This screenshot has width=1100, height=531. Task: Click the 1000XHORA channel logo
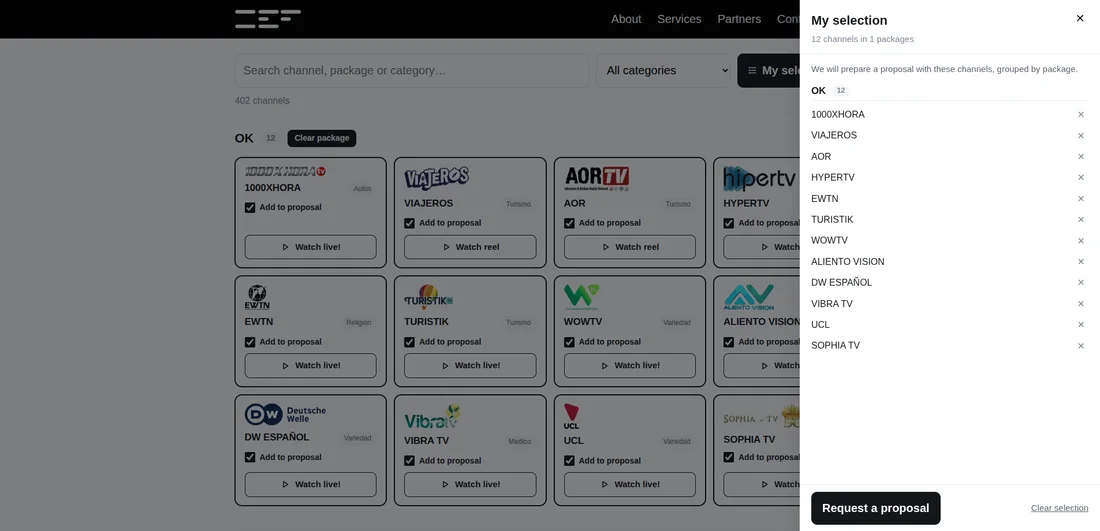click(x=285, y=171)
